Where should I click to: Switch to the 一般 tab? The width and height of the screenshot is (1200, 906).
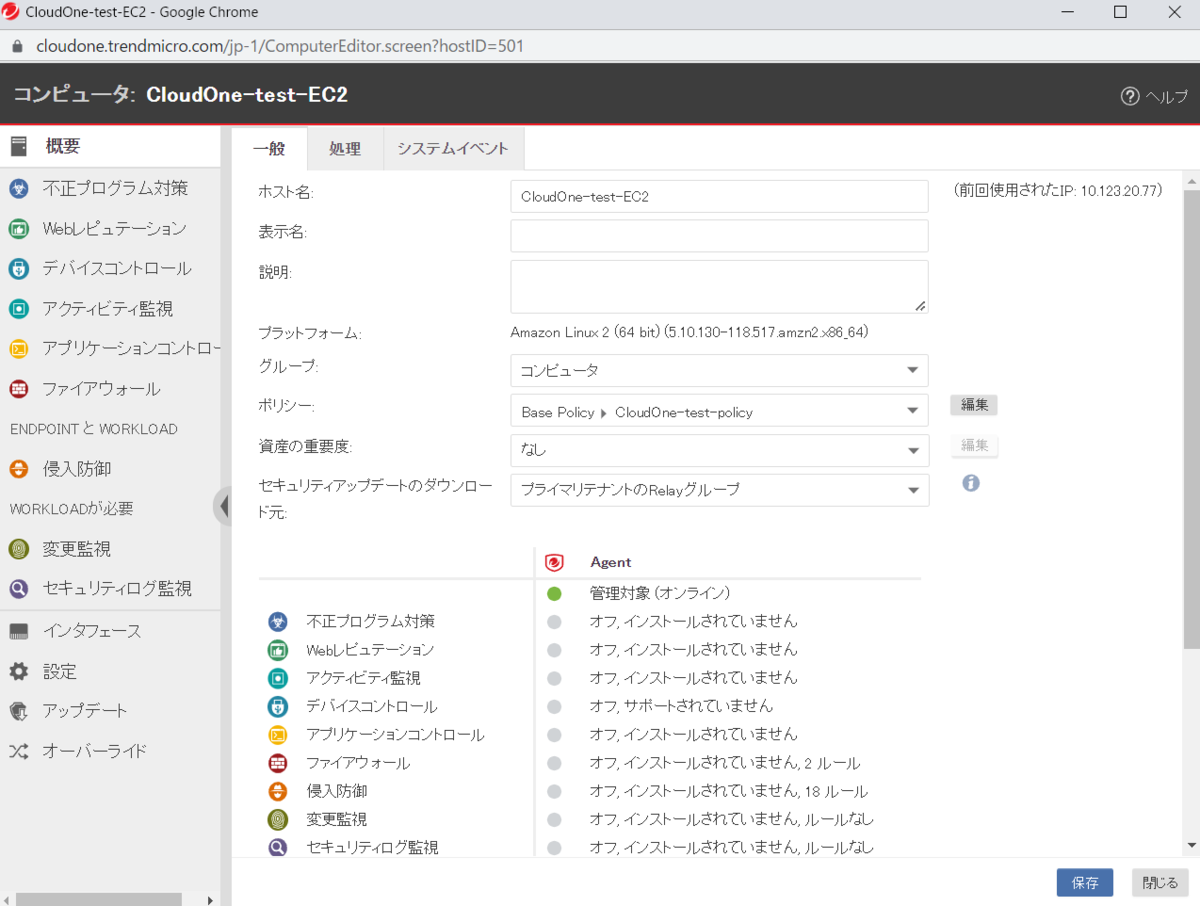(x=269, y=149)
